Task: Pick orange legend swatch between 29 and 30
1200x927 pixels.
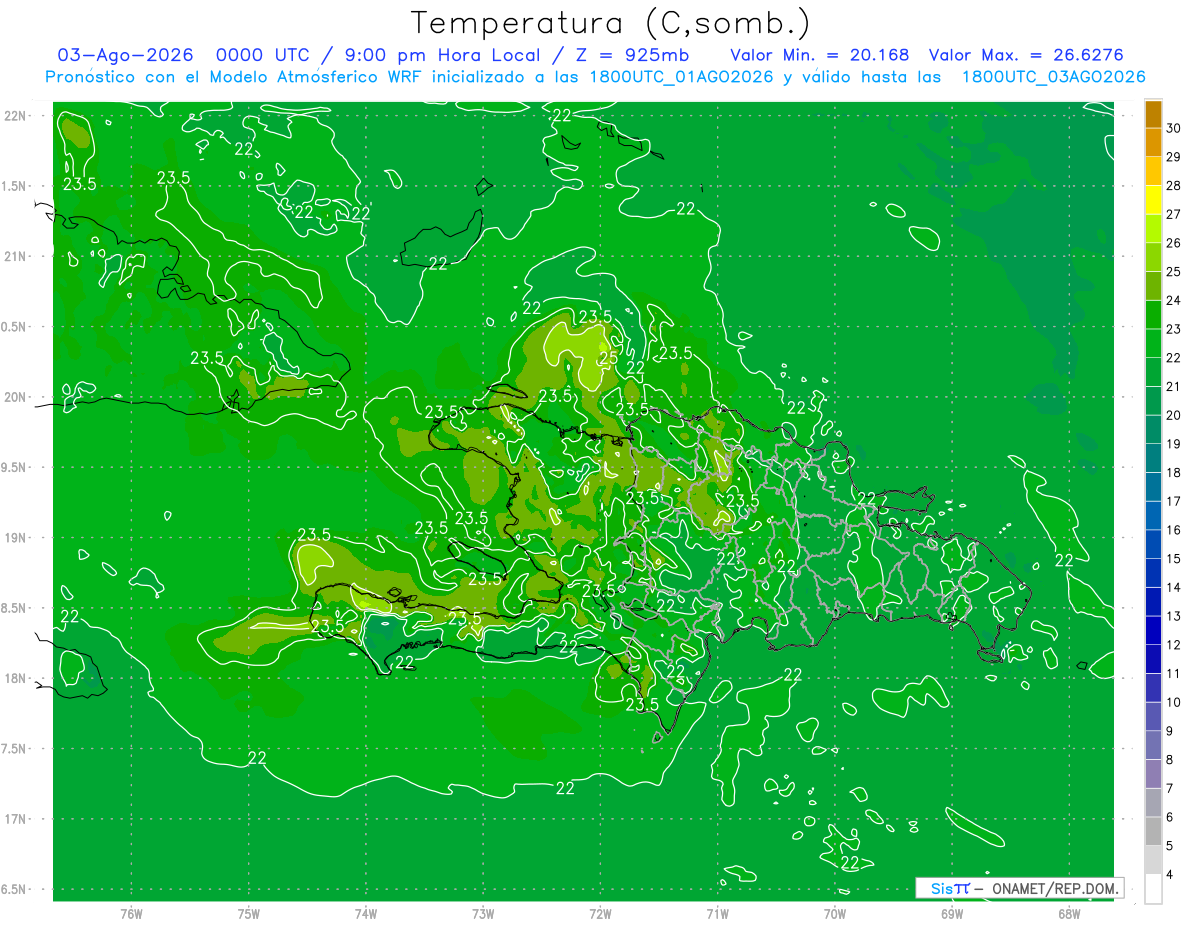Action: coord(1153,143)
